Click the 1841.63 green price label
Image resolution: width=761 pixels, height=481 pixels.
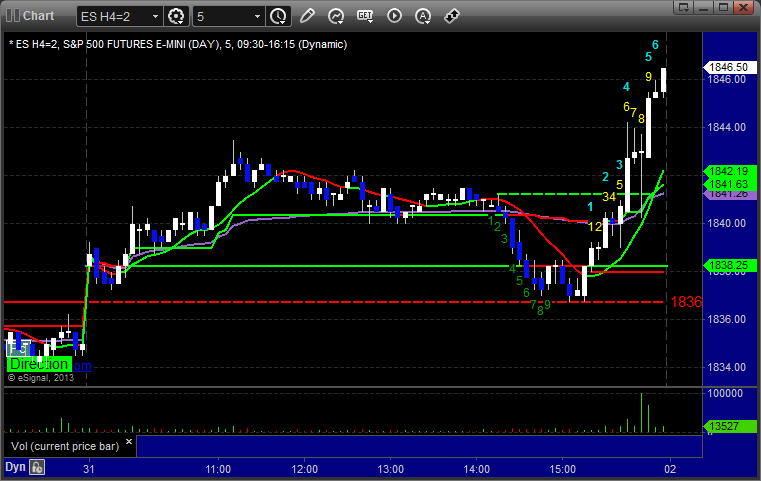730,184
